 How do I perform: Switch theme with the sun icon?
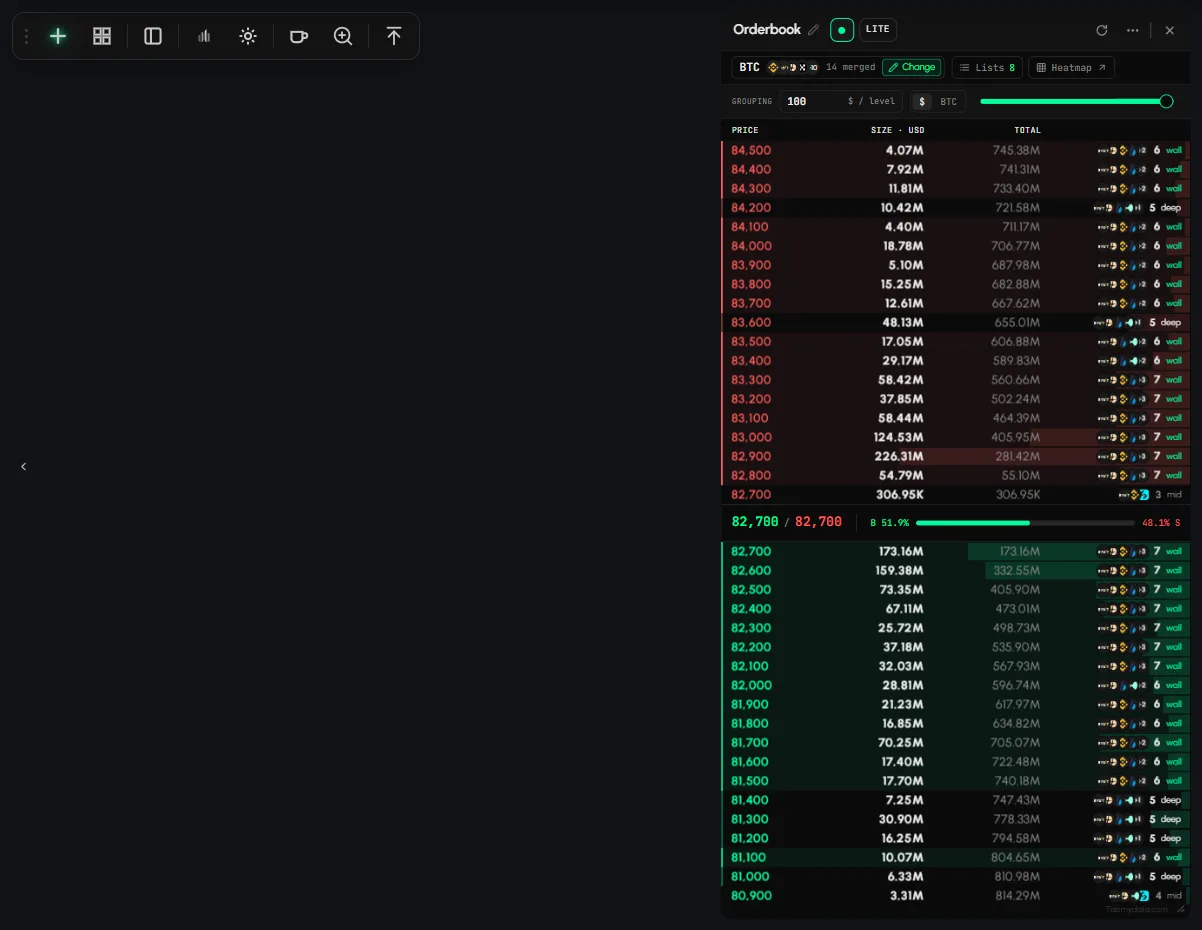click(248, 36)
